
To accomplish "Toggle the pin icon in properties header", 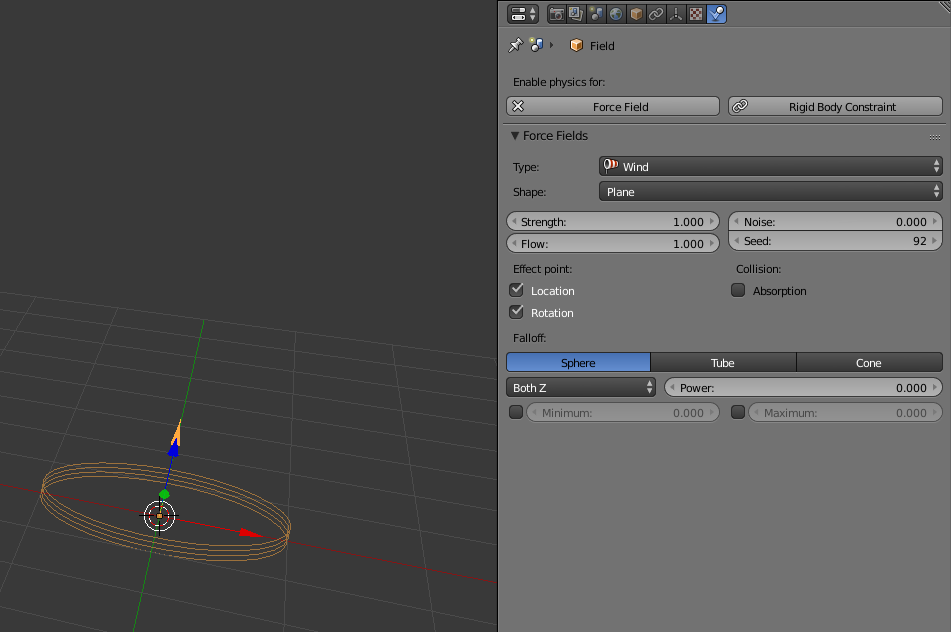I will [x=514, y=45].
